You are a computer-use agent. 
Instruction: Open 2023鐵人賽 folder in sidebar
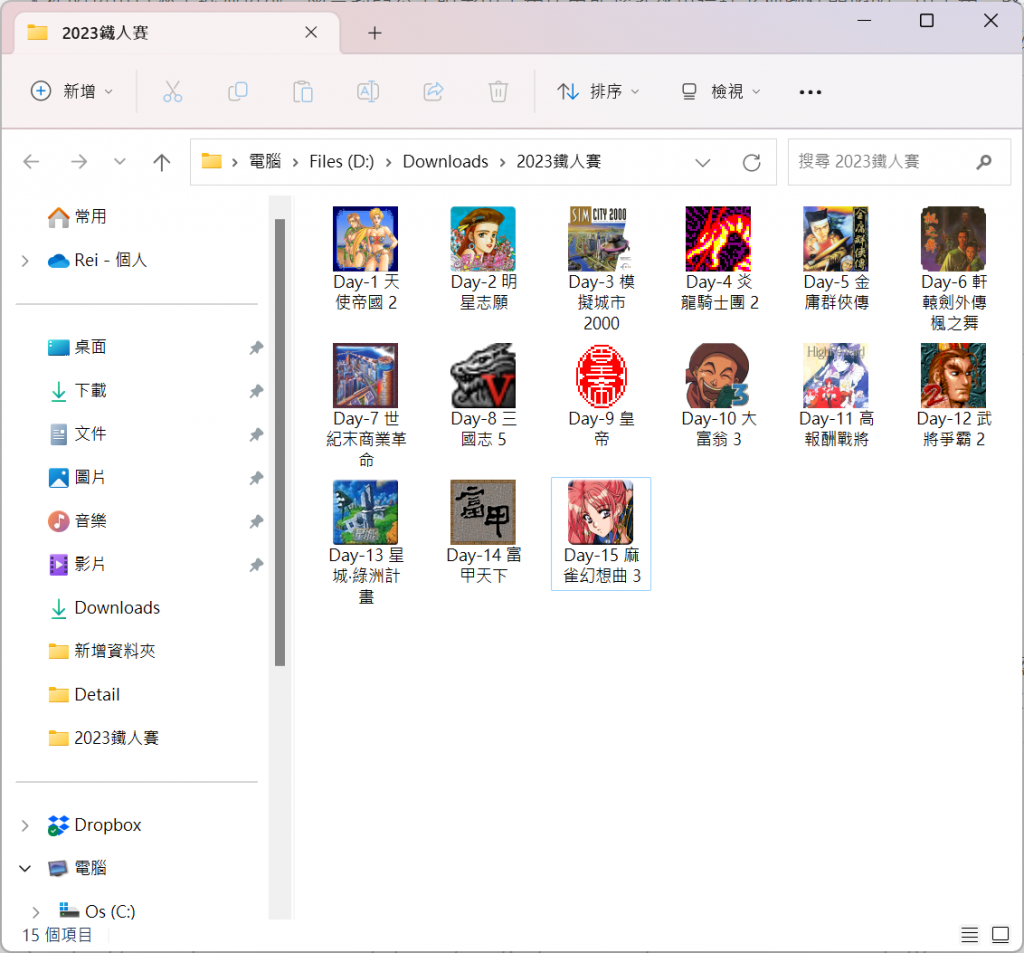[x=103, y=738]
